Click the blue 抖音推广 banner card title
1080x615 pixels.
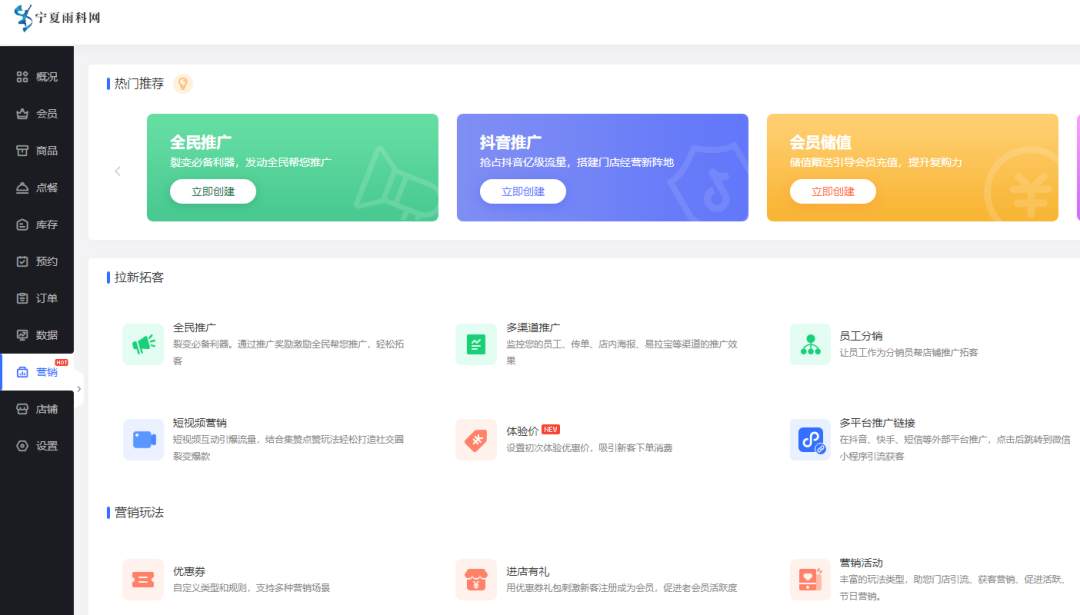(x=510, y=143)
